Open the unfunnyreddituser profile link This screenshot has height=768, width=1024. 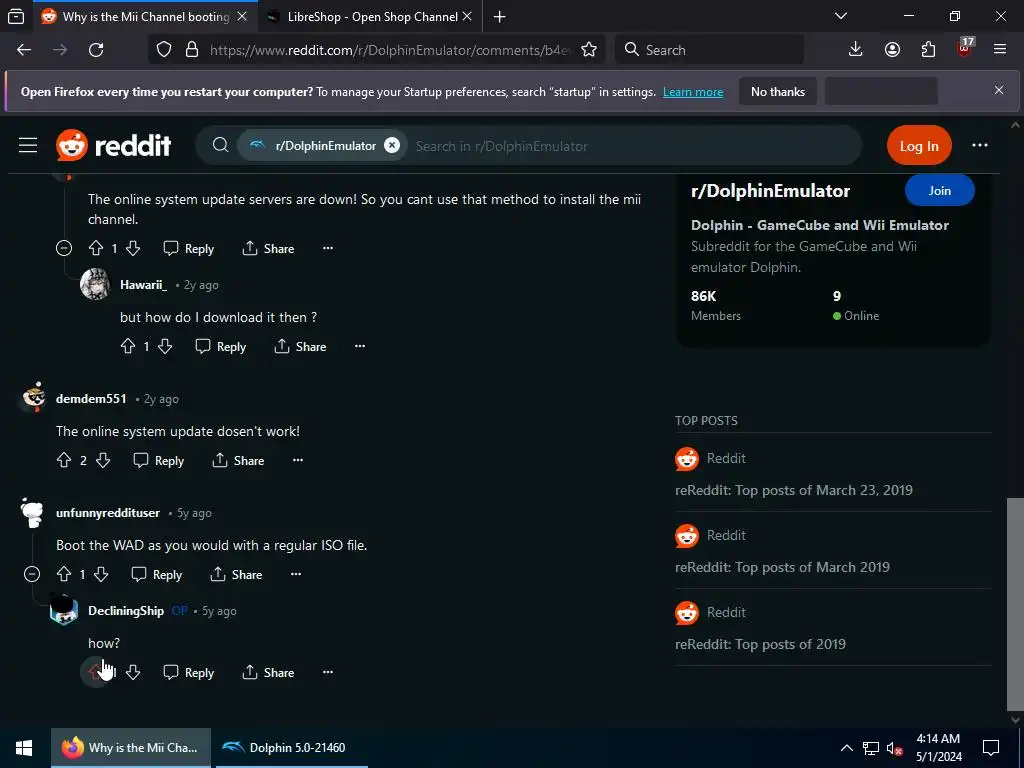pos(108,513)
